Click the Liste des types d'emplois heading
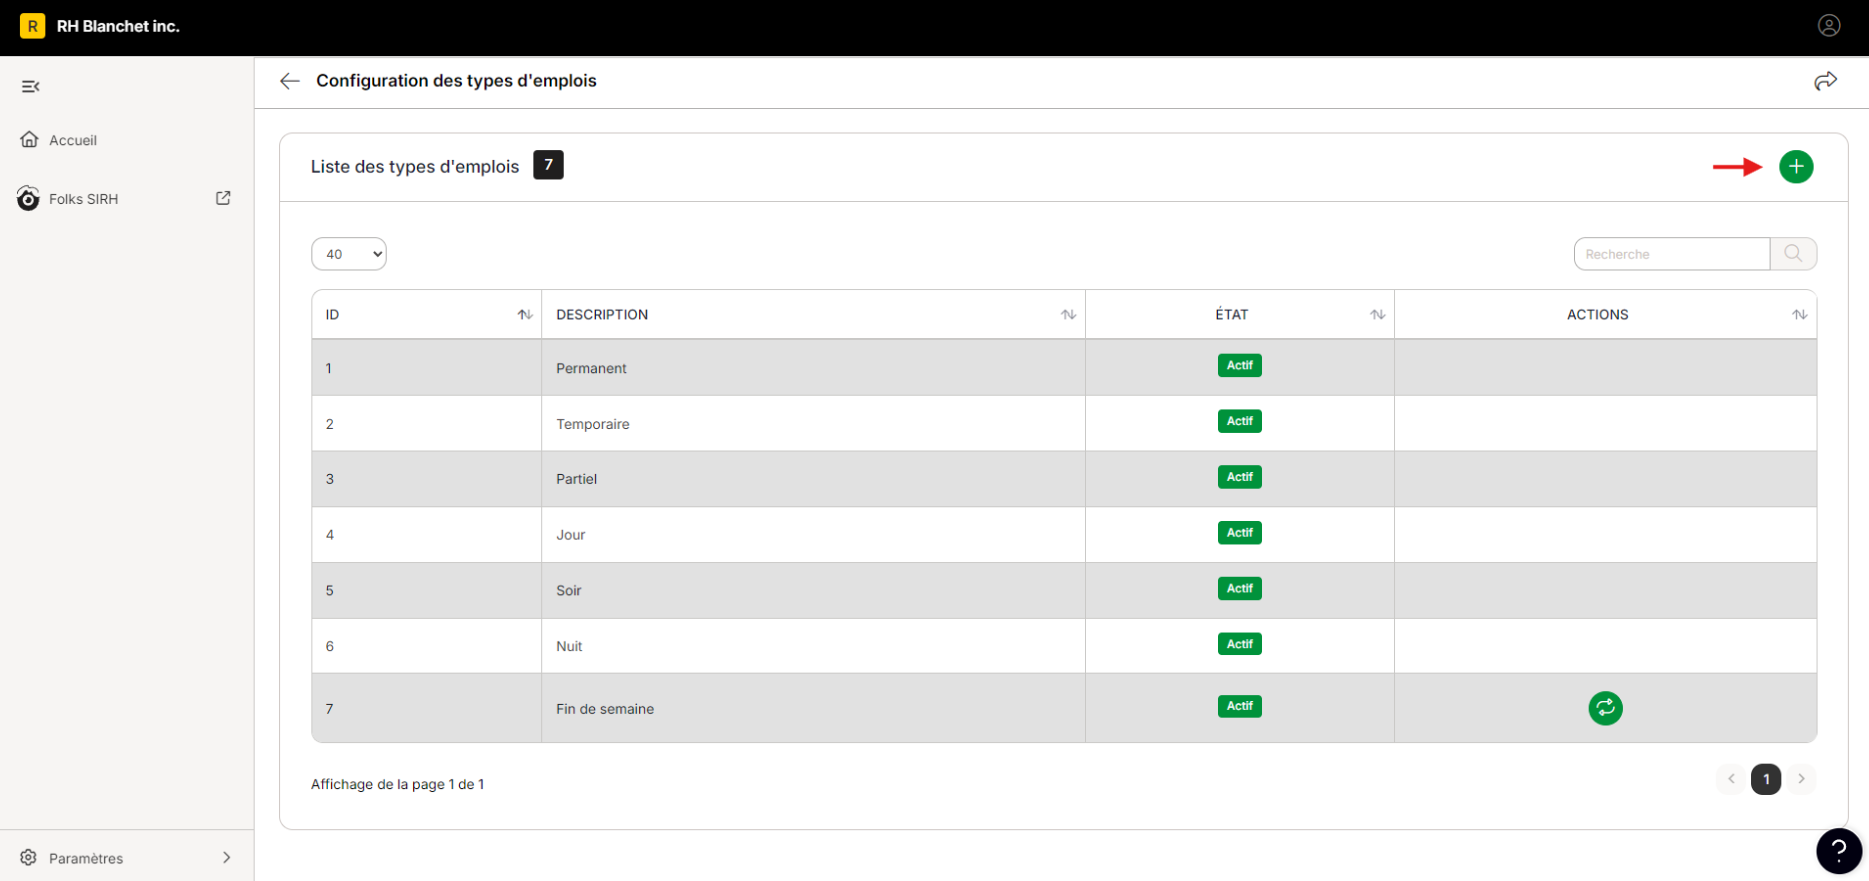Screen dimensions: 1869x881 (x=415, y=167)
